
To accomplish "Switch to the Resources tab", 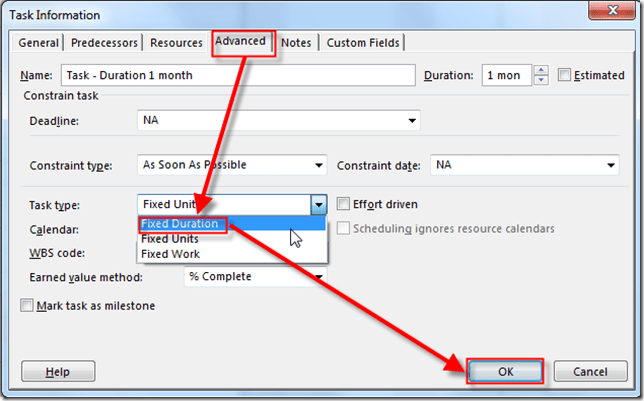I will (x=176, y=43).
